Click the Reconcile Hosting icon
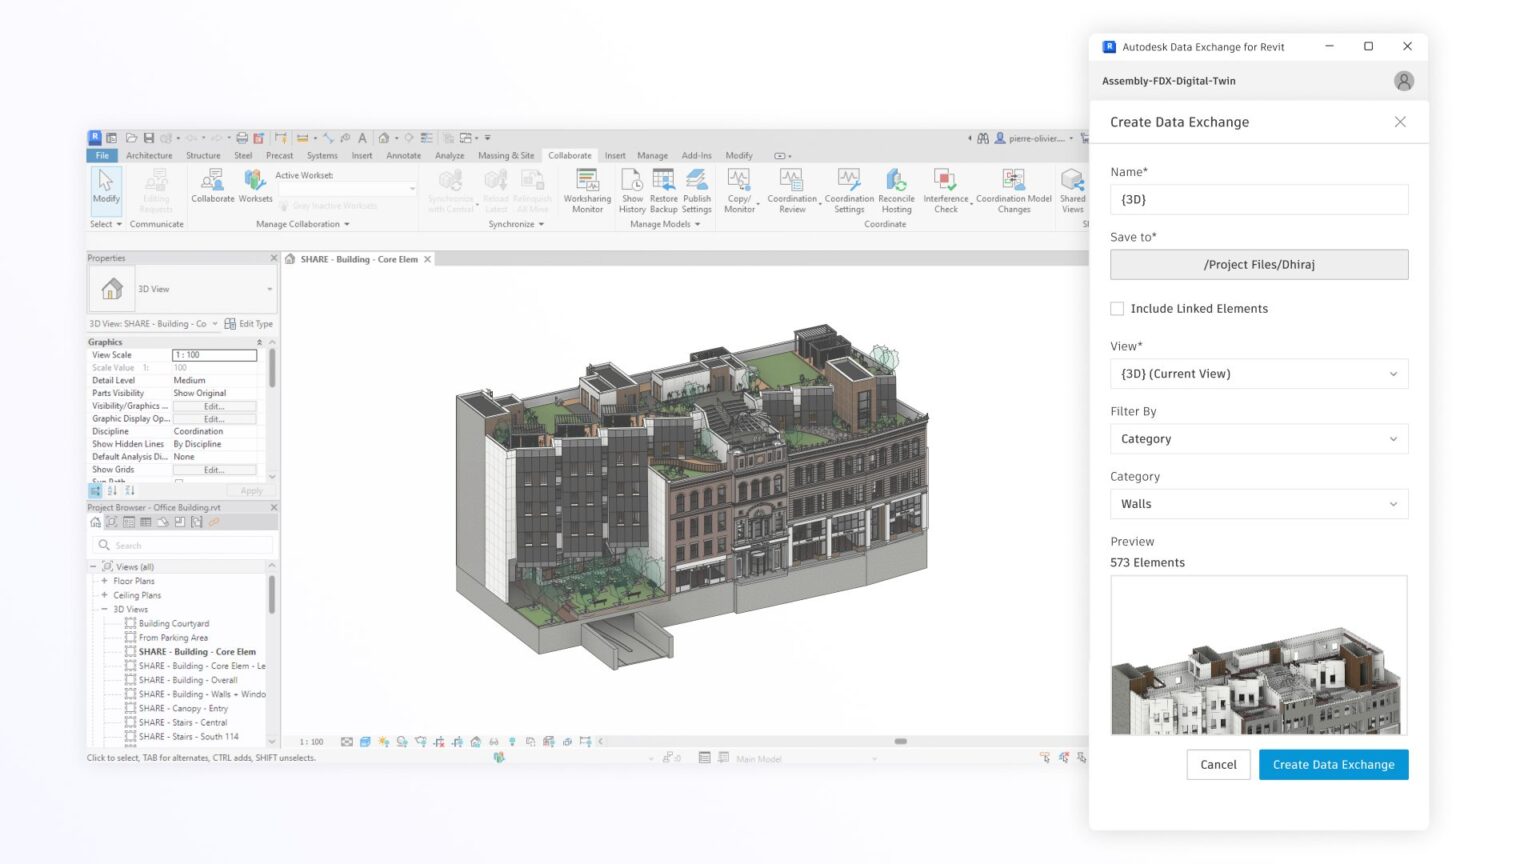 pos(896,190)
